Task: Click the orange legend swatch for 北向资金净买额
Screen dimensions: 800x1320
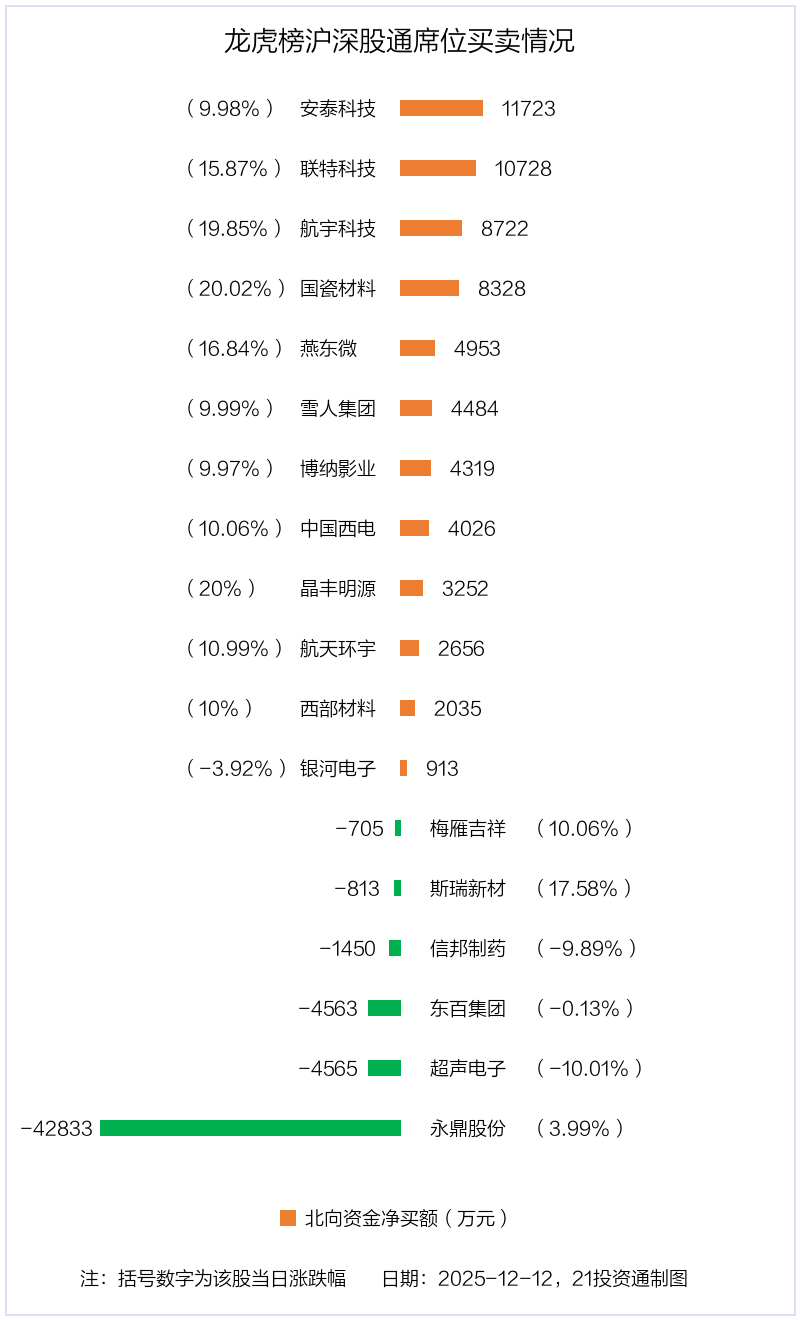Action: (288, 1218)
